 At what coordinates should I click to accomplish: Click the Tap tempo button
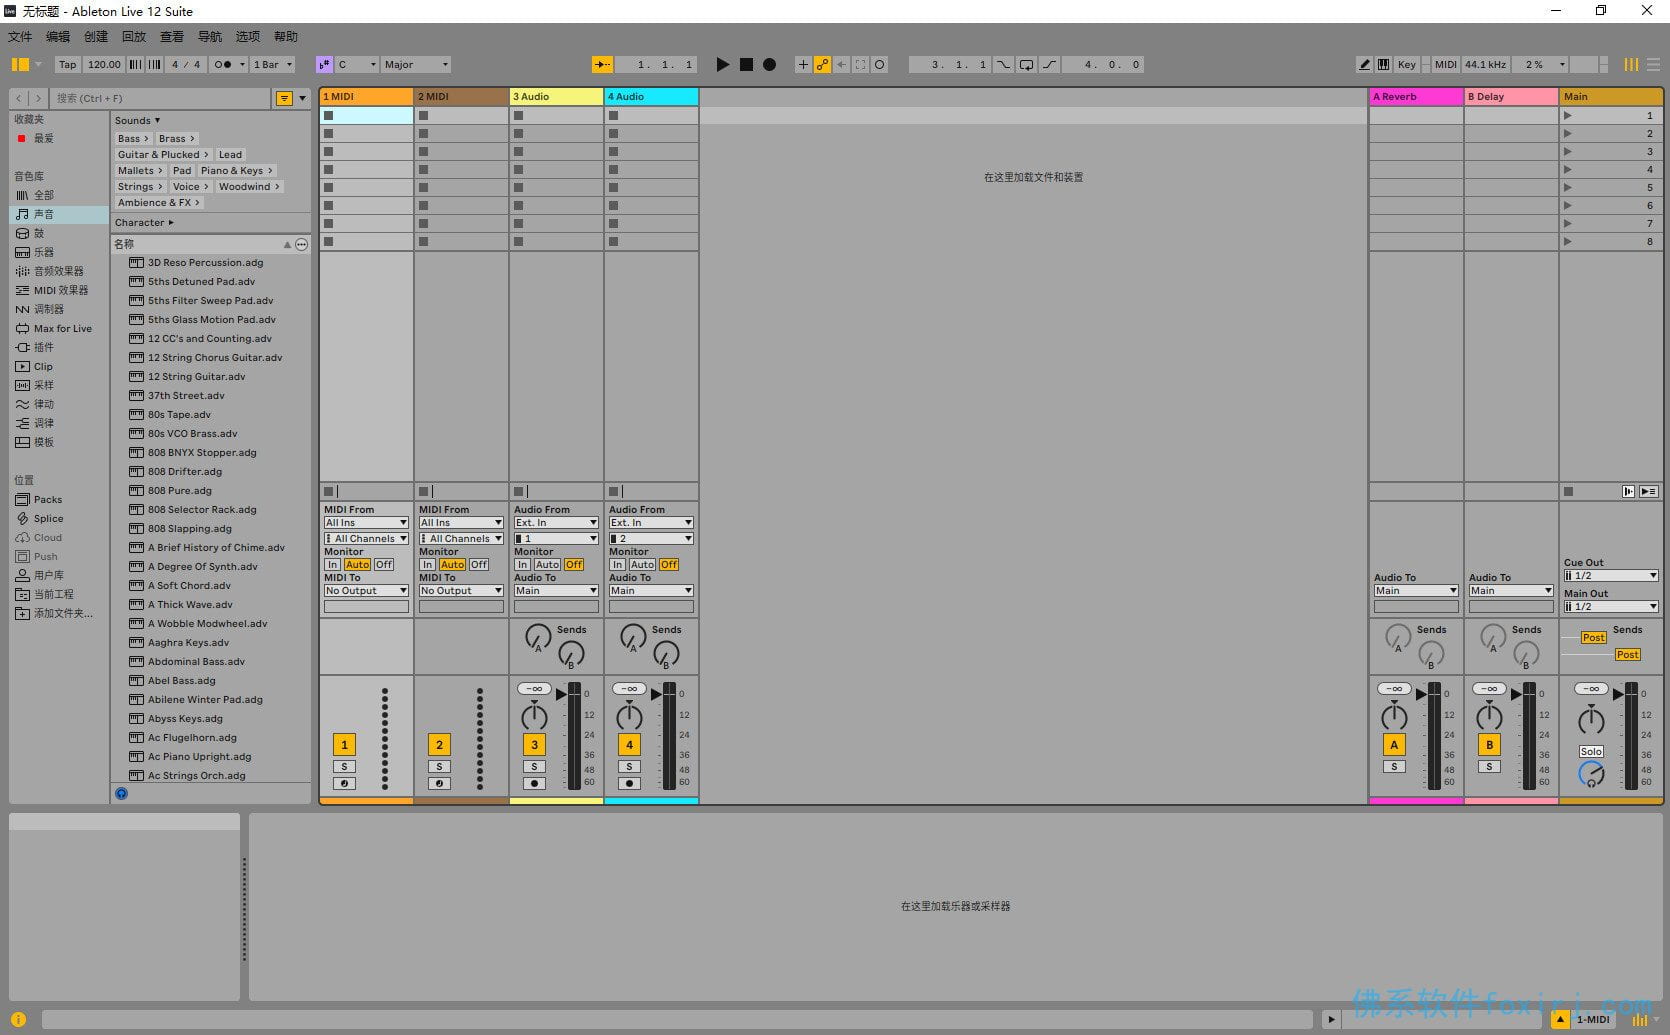click(67, 64)
